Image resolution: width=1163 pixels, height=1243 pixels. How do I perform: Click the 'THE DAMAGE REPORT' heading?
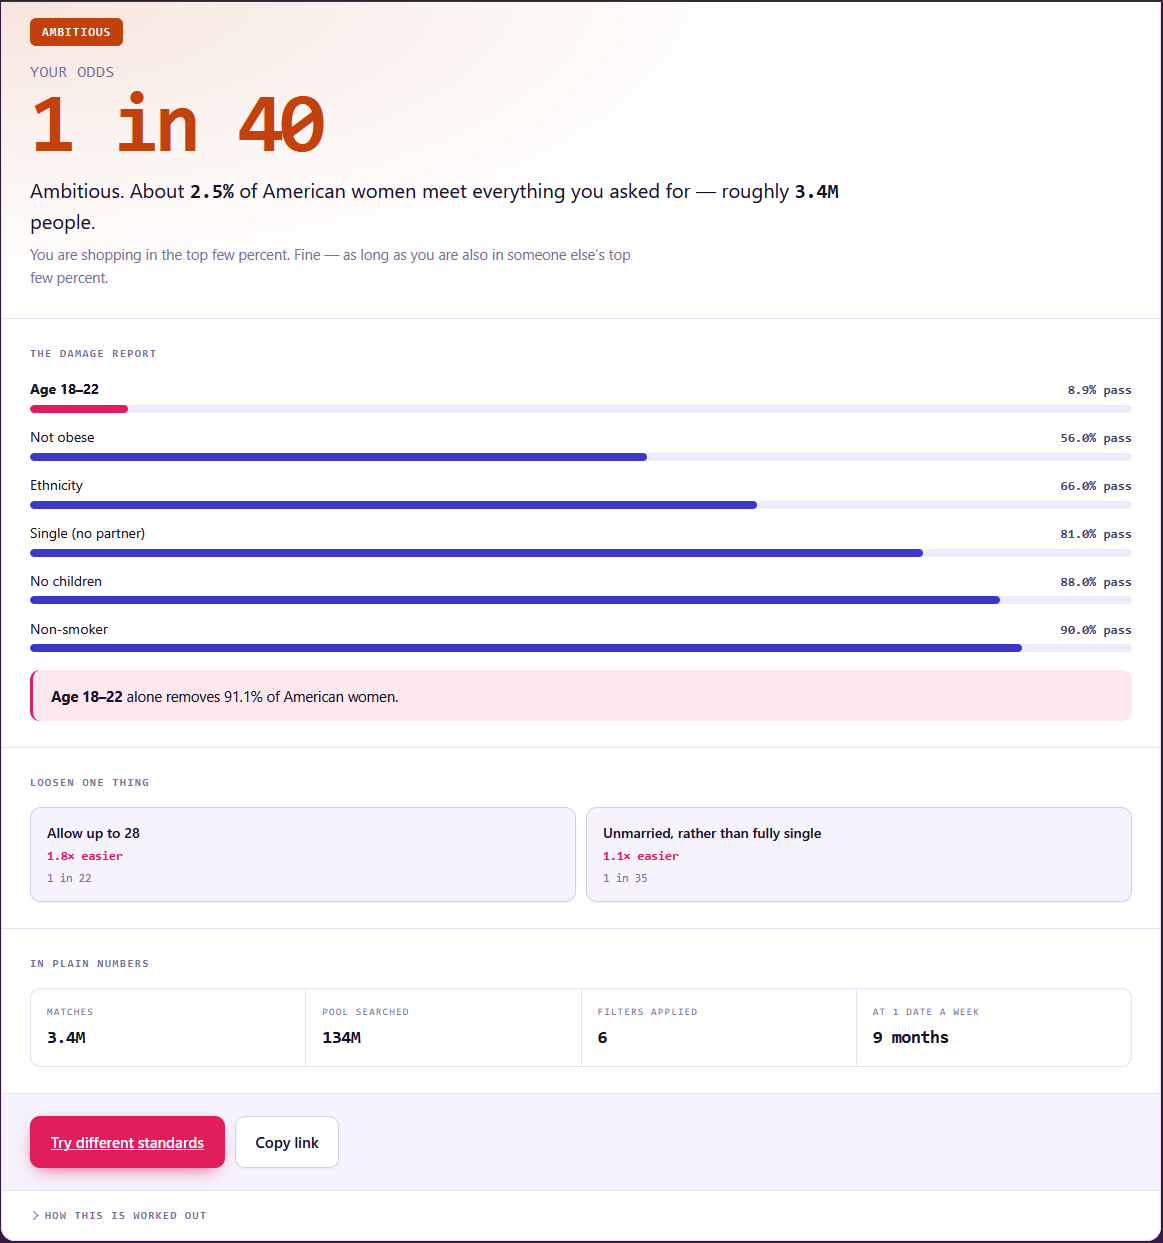pyautogui.click(x=93, y=354)
